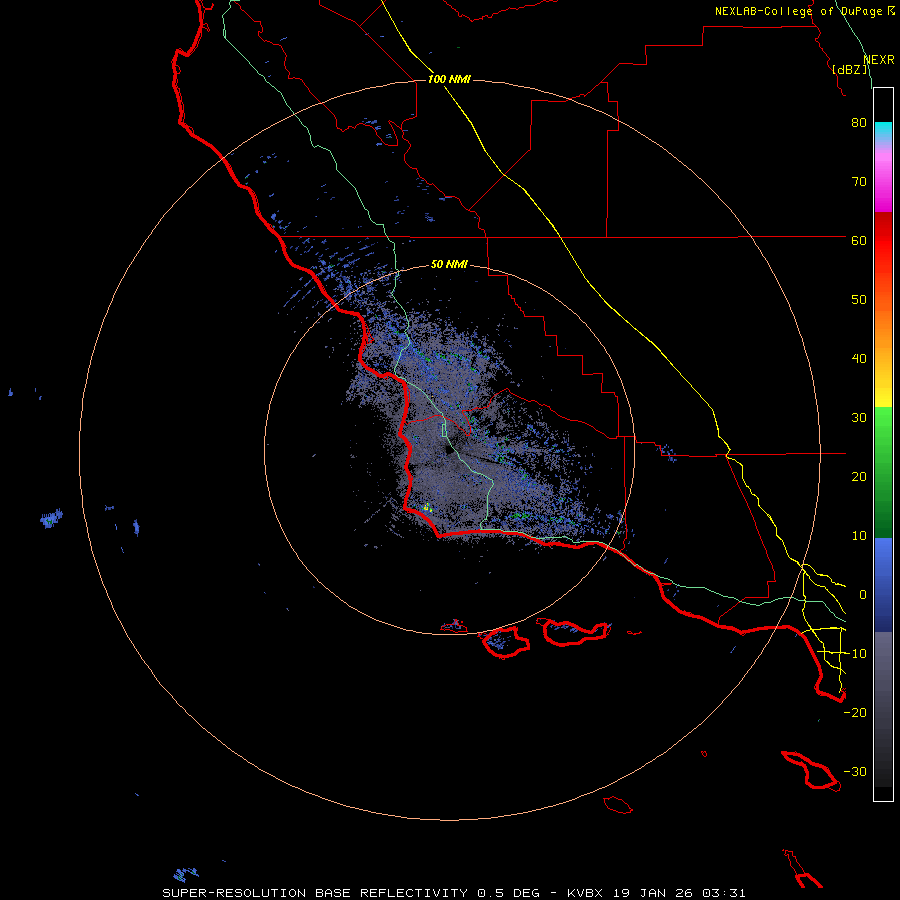Viewport: 900px width, 900px height.
Task: Click the 70 value on dBZ scale
Action: tap(859, 181)
